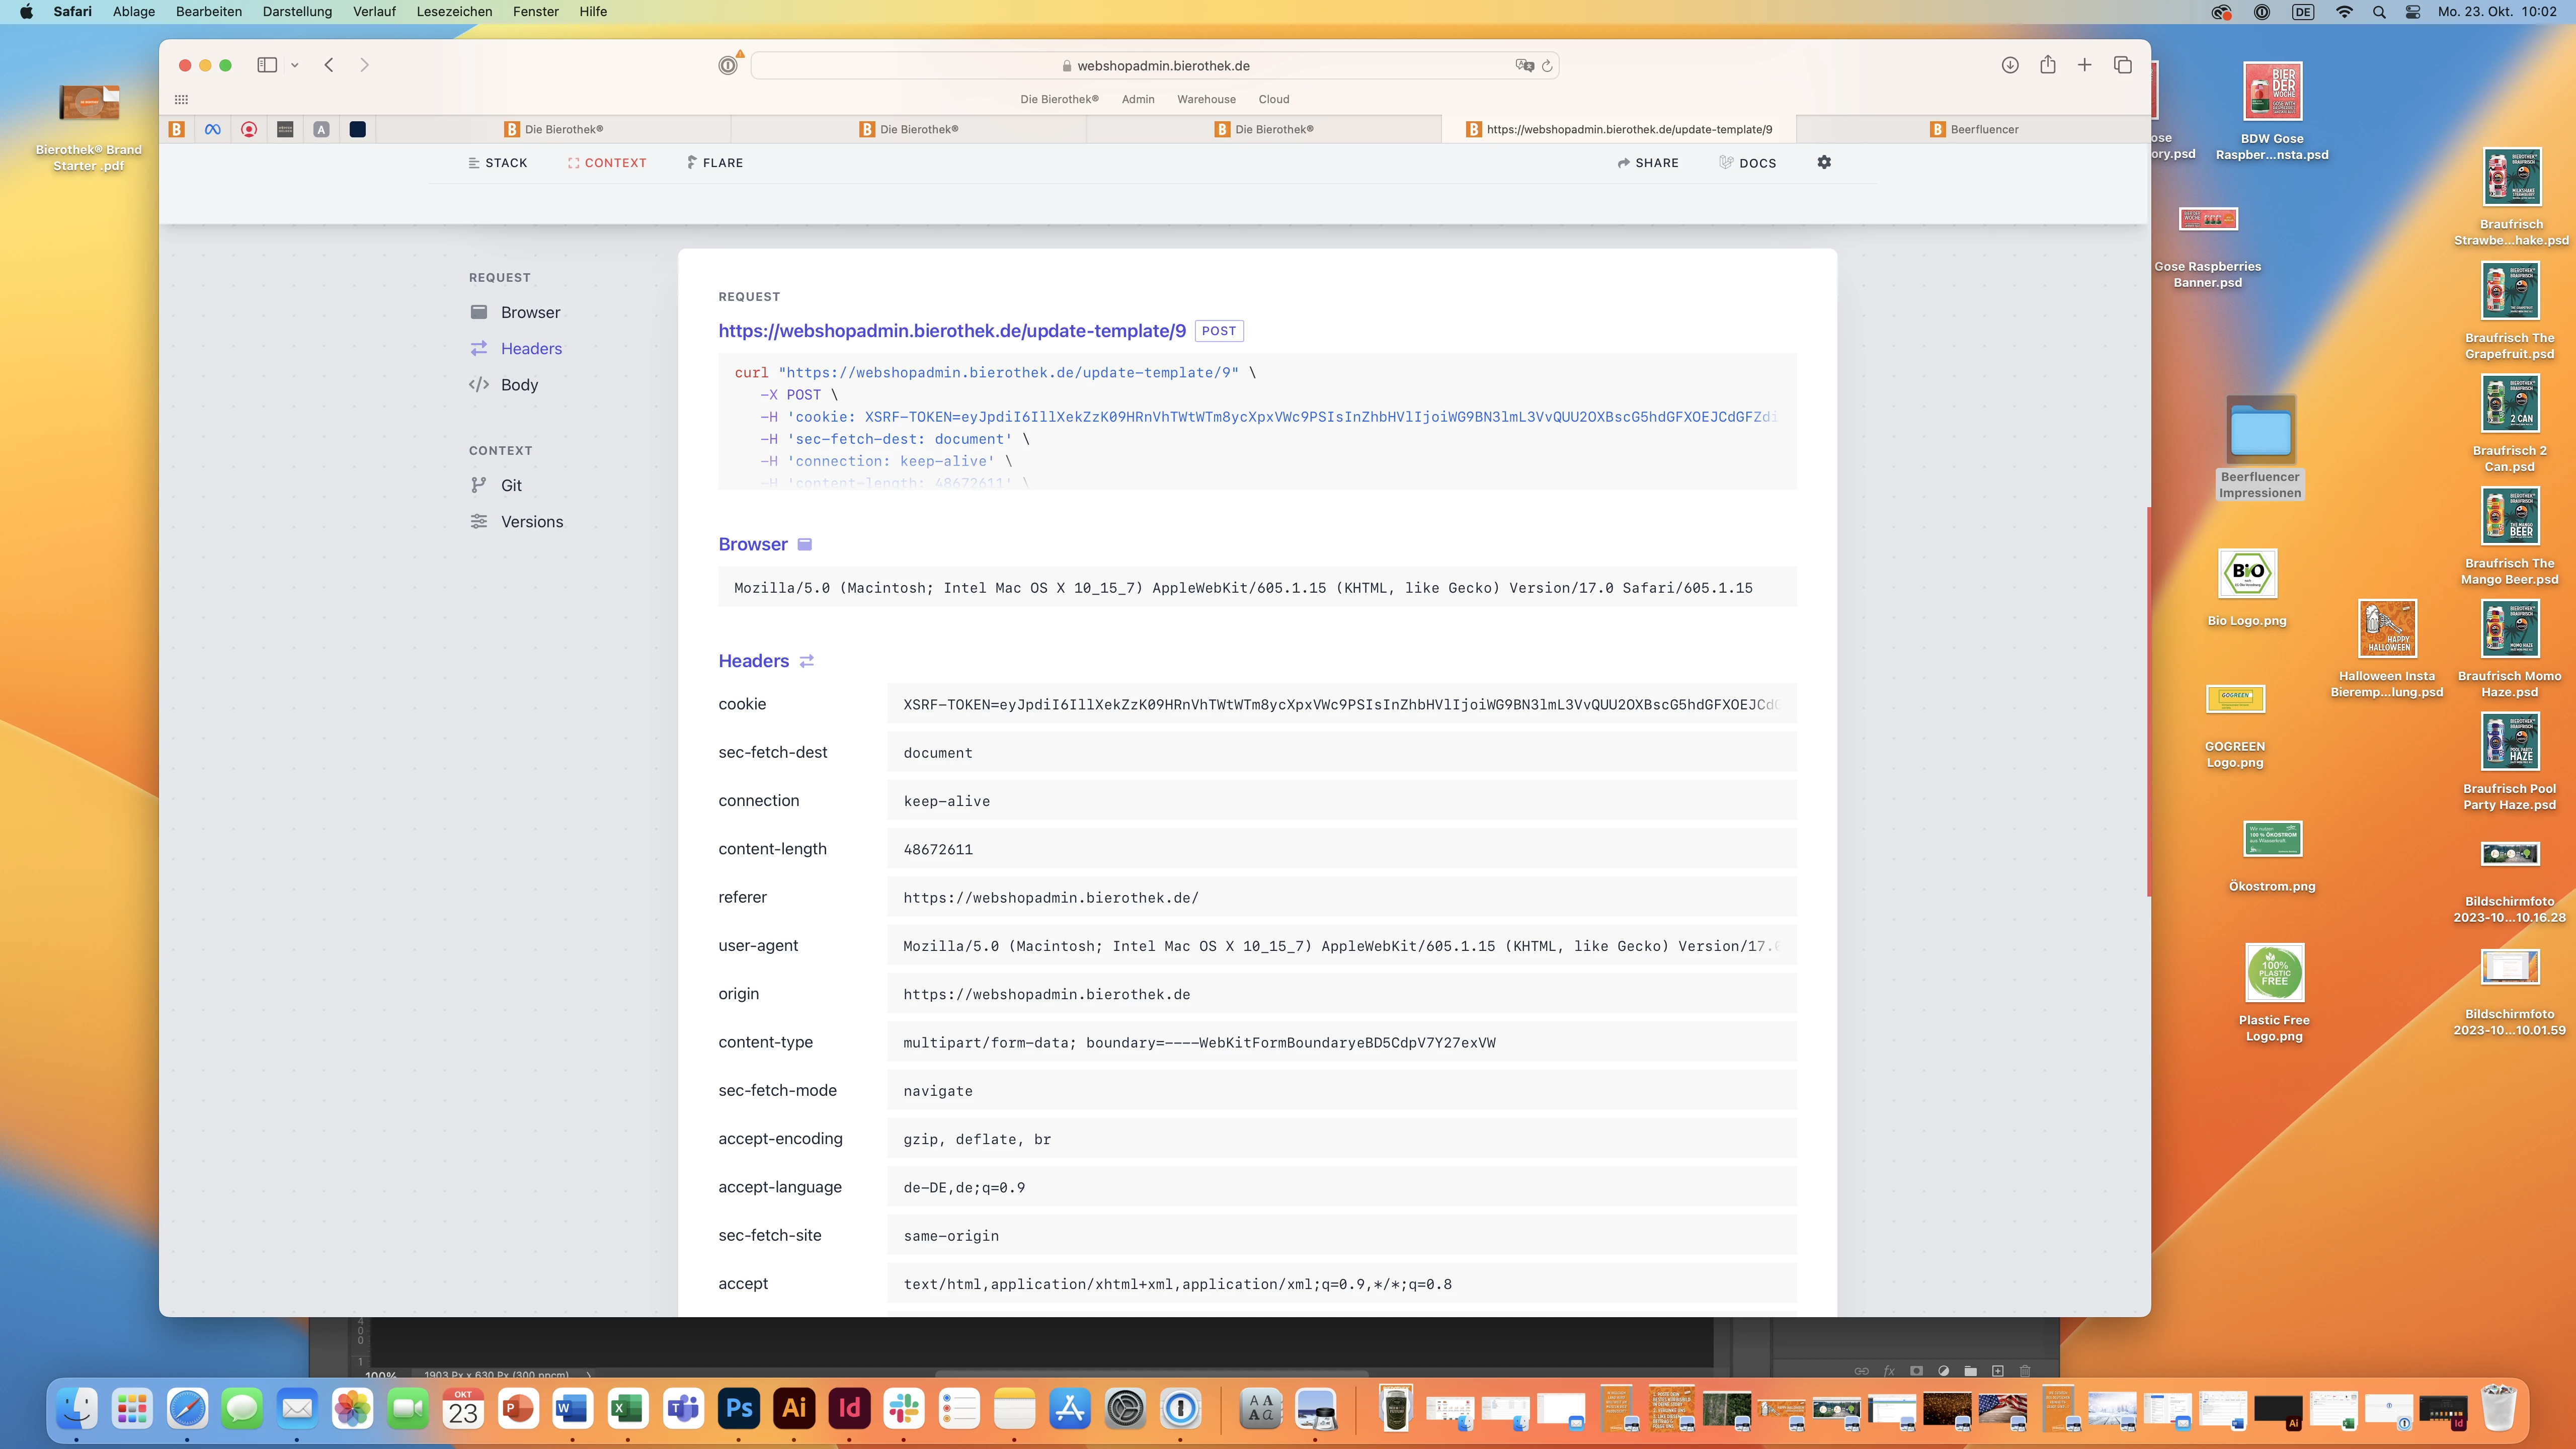2576x1449 pixels.
Task: Open the favorites grid icon
Action: 181,99
